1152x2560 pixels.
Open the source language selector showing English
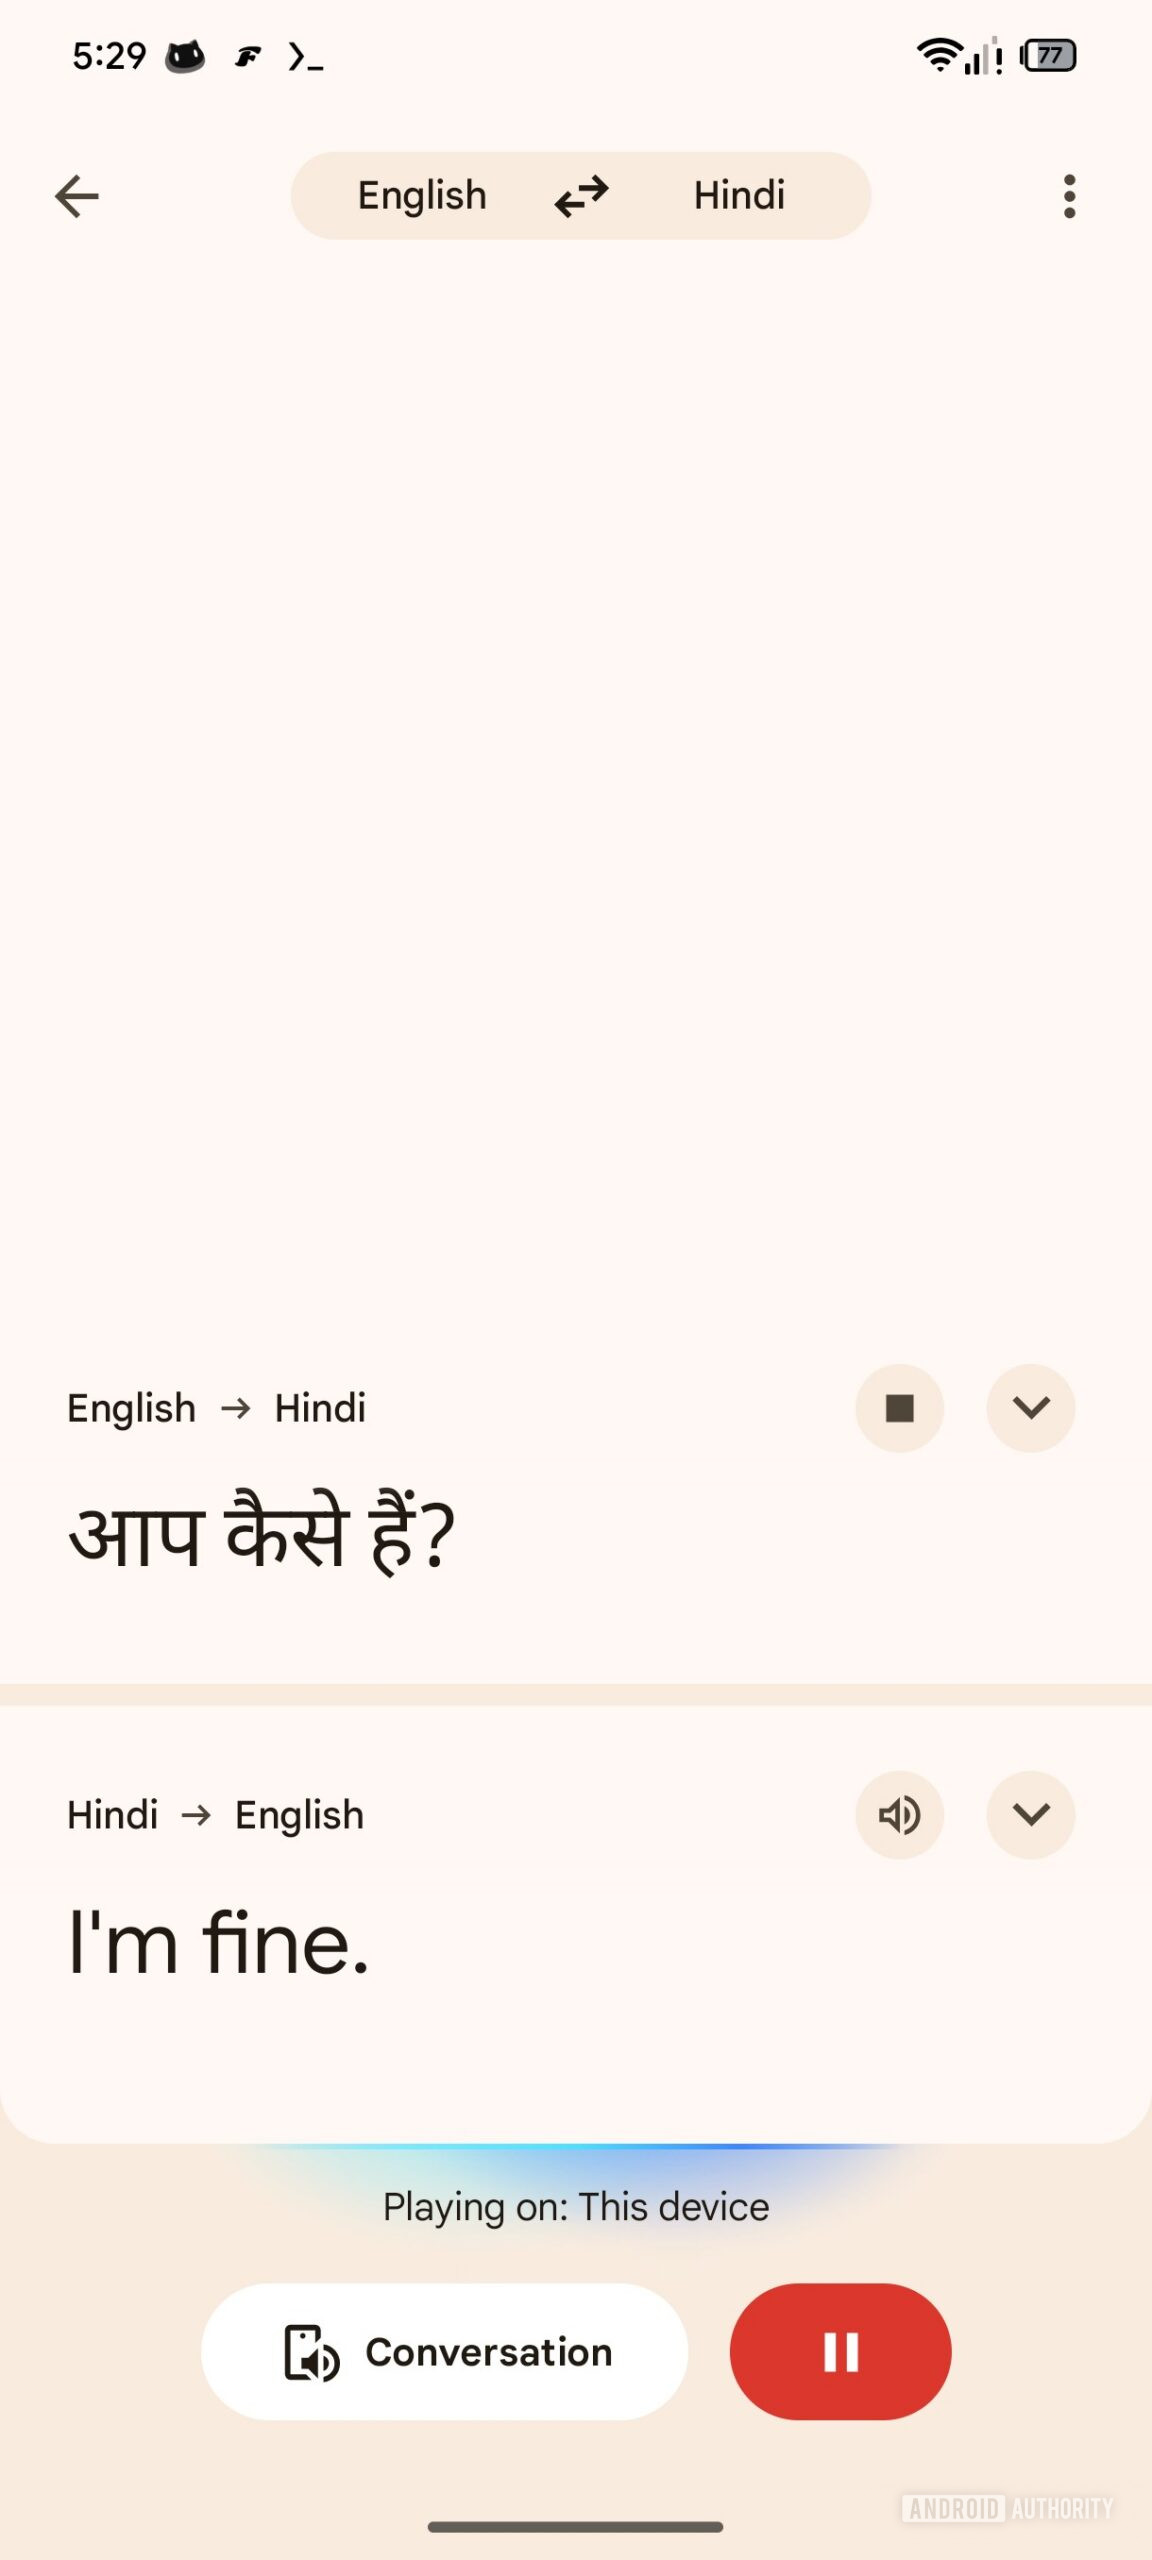pos(421,195)
